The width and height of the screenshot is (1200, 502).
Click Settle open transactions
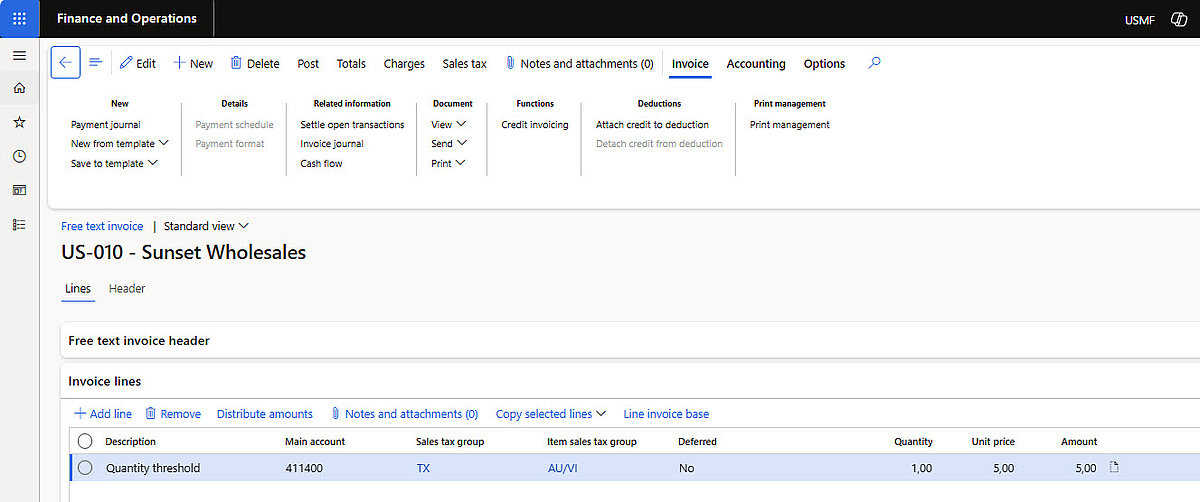(352, 125)
